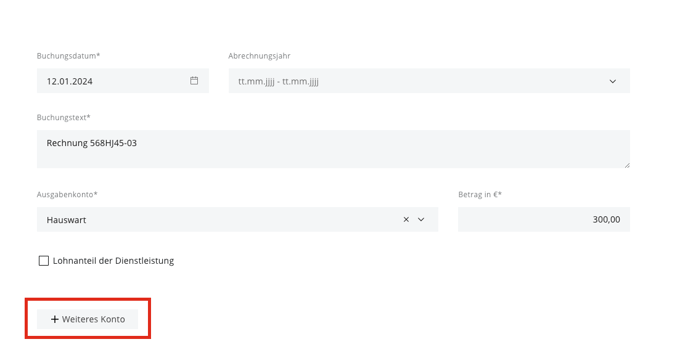Image resolution: width=688 pixels, height=363 pixels.
Task: Click the Buchungstext label
Action: tap(64, 117)
